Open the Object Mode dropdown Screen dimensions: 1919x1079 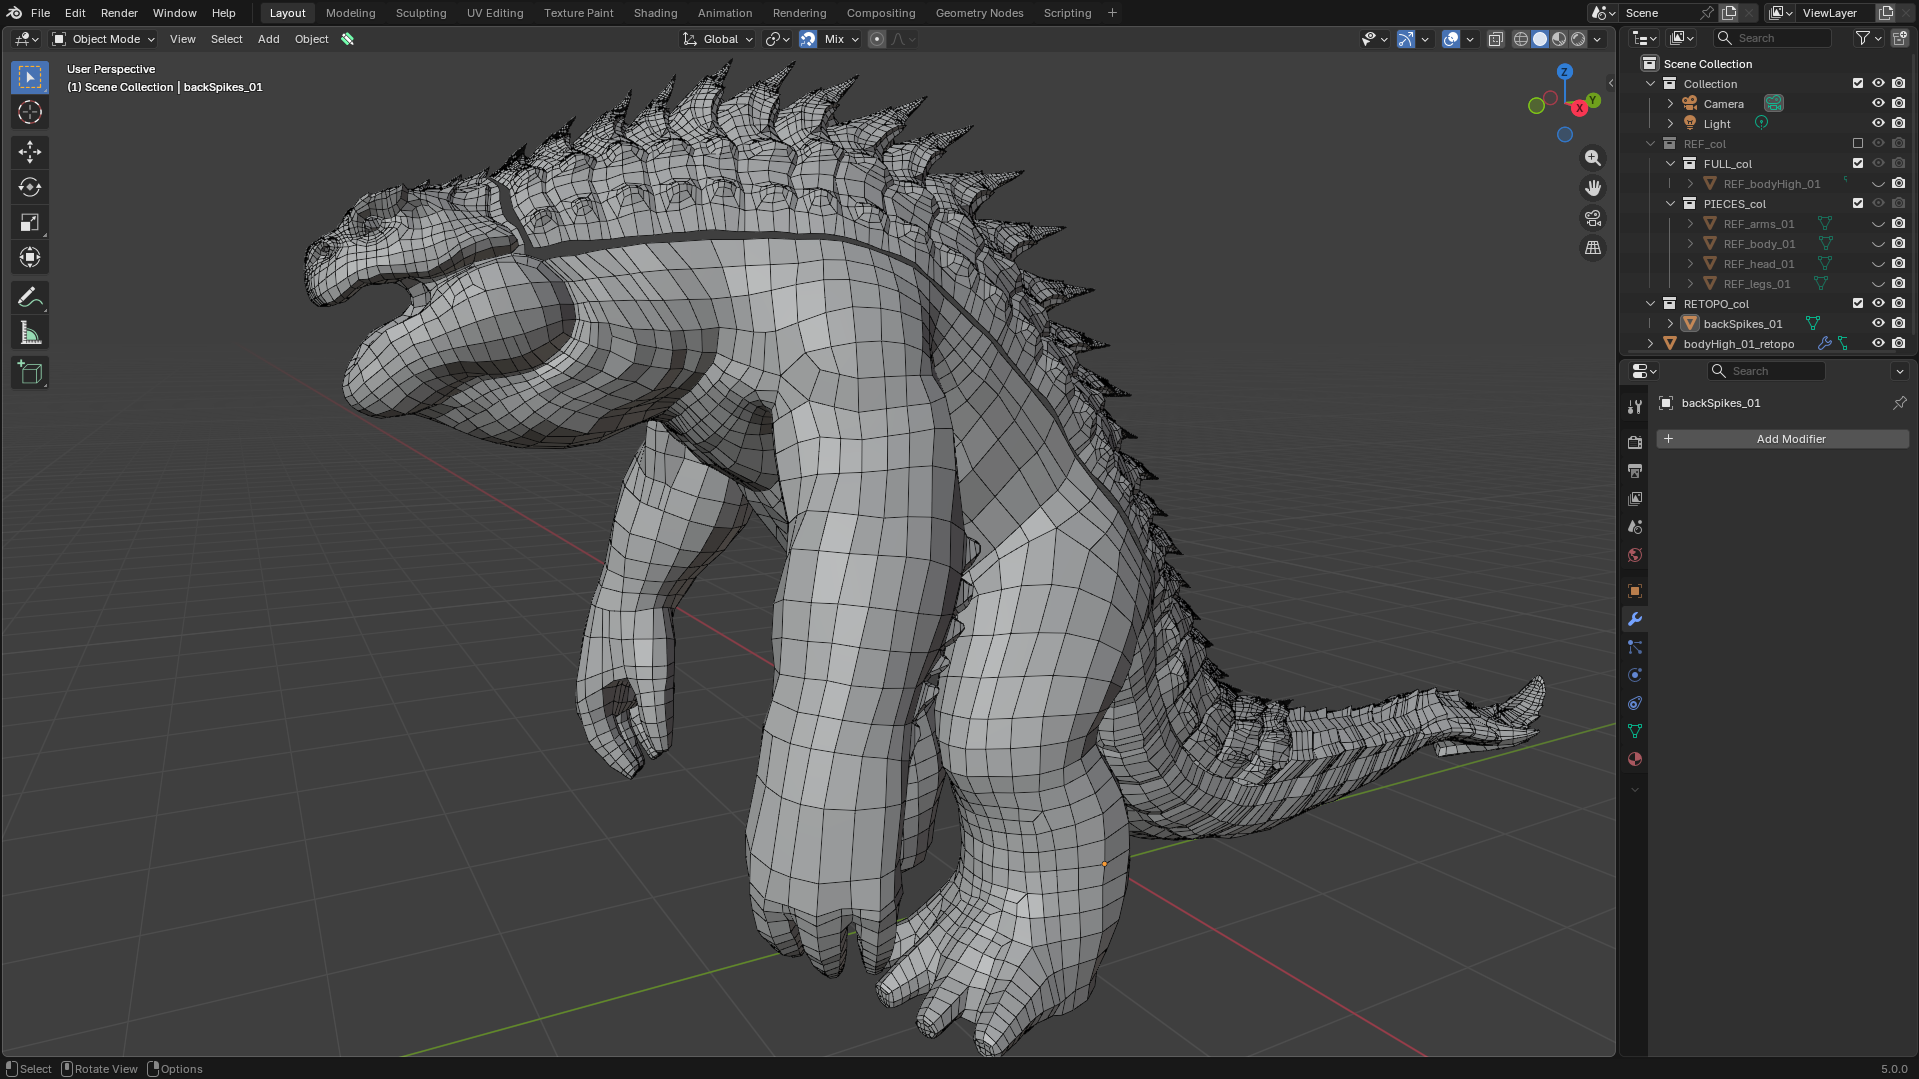(x=104, y=39)
